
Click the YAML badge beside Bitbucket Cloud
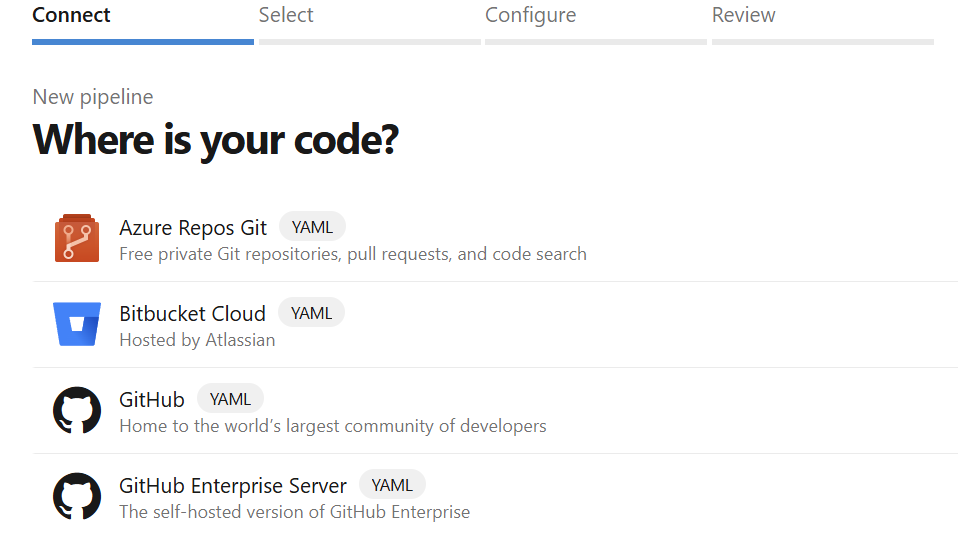point(311,313)
